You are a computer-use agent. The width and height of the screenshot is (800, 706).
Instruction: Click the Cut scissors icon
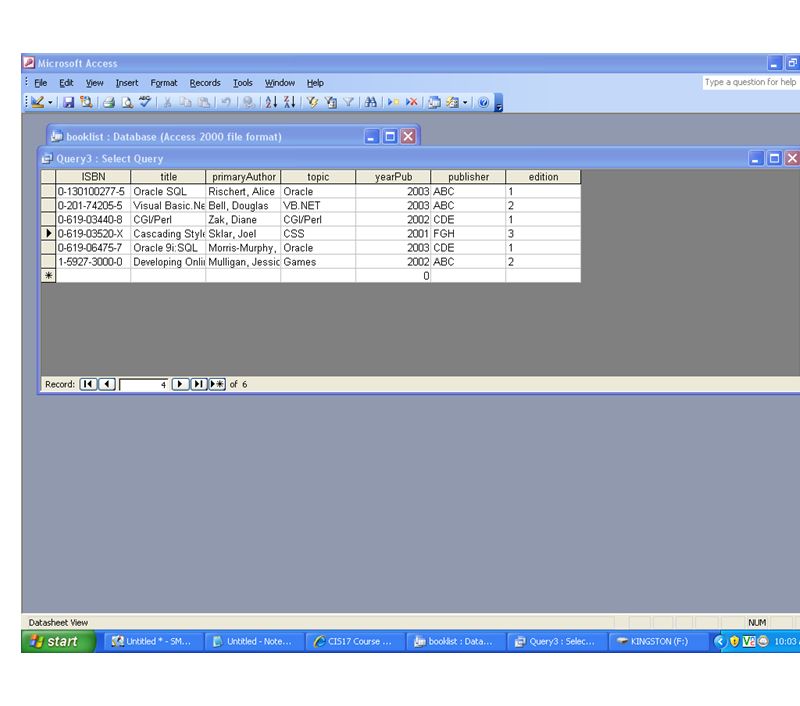pos(167,103)
